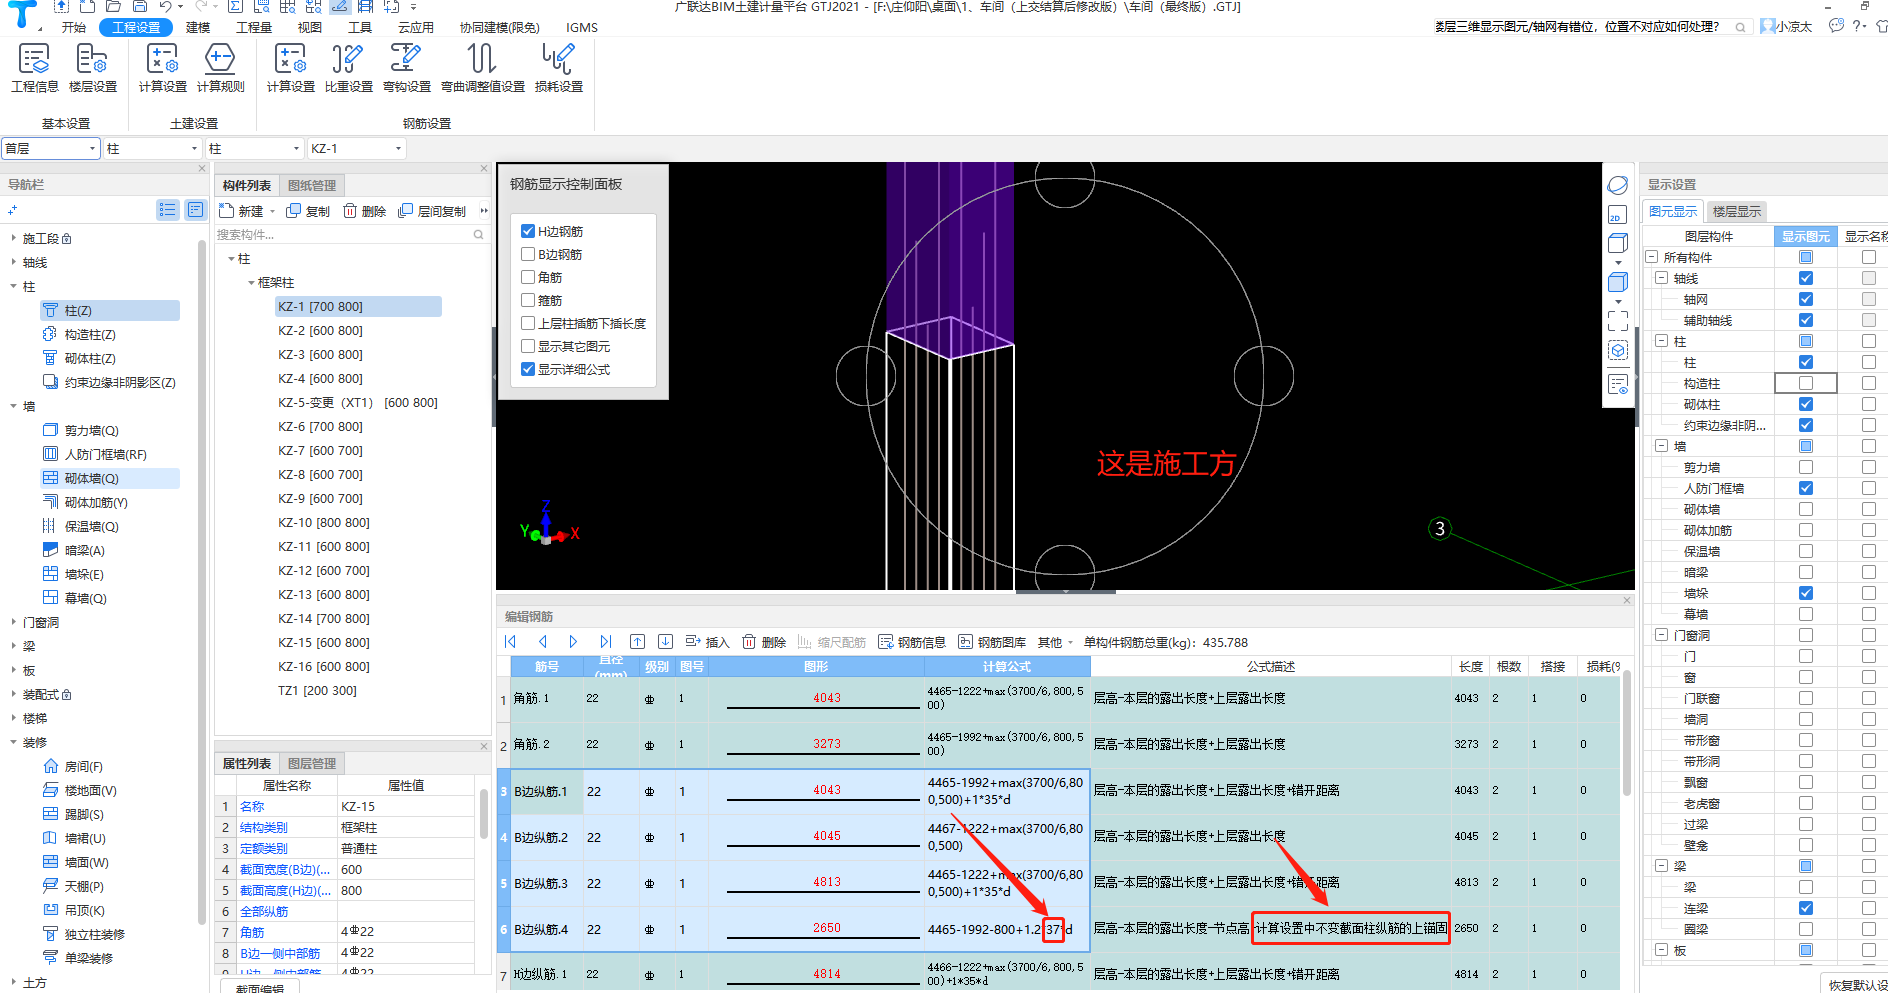Click 删除 in component list toolbar
The image size is (1888, 993).
pos(364,211)
